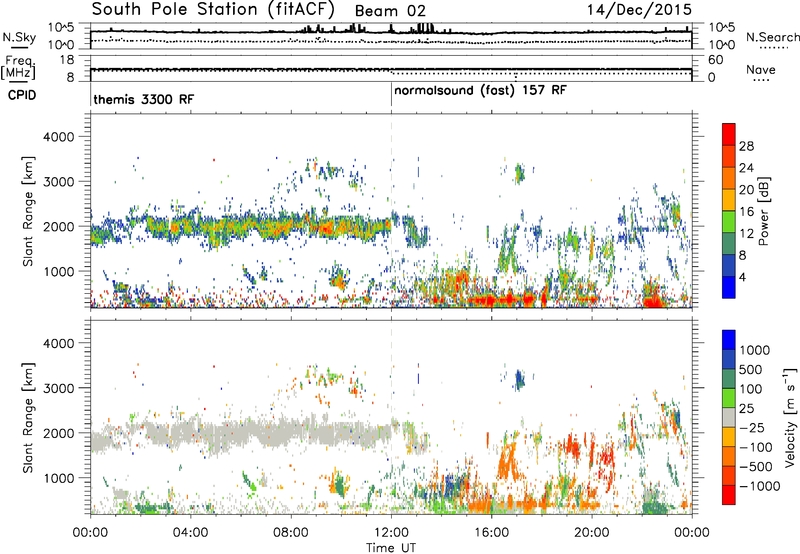Select the 'N.Sky' legend label
Screen dimensions: 800x554
pos(19,37)
